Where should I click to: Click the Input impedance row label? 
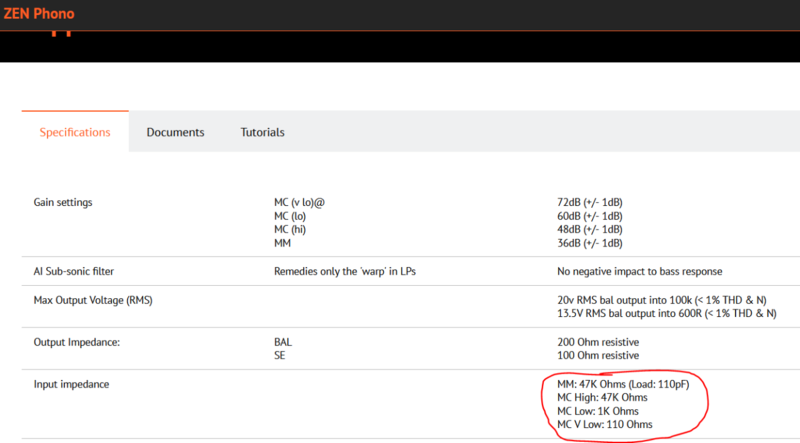[71, 384]
